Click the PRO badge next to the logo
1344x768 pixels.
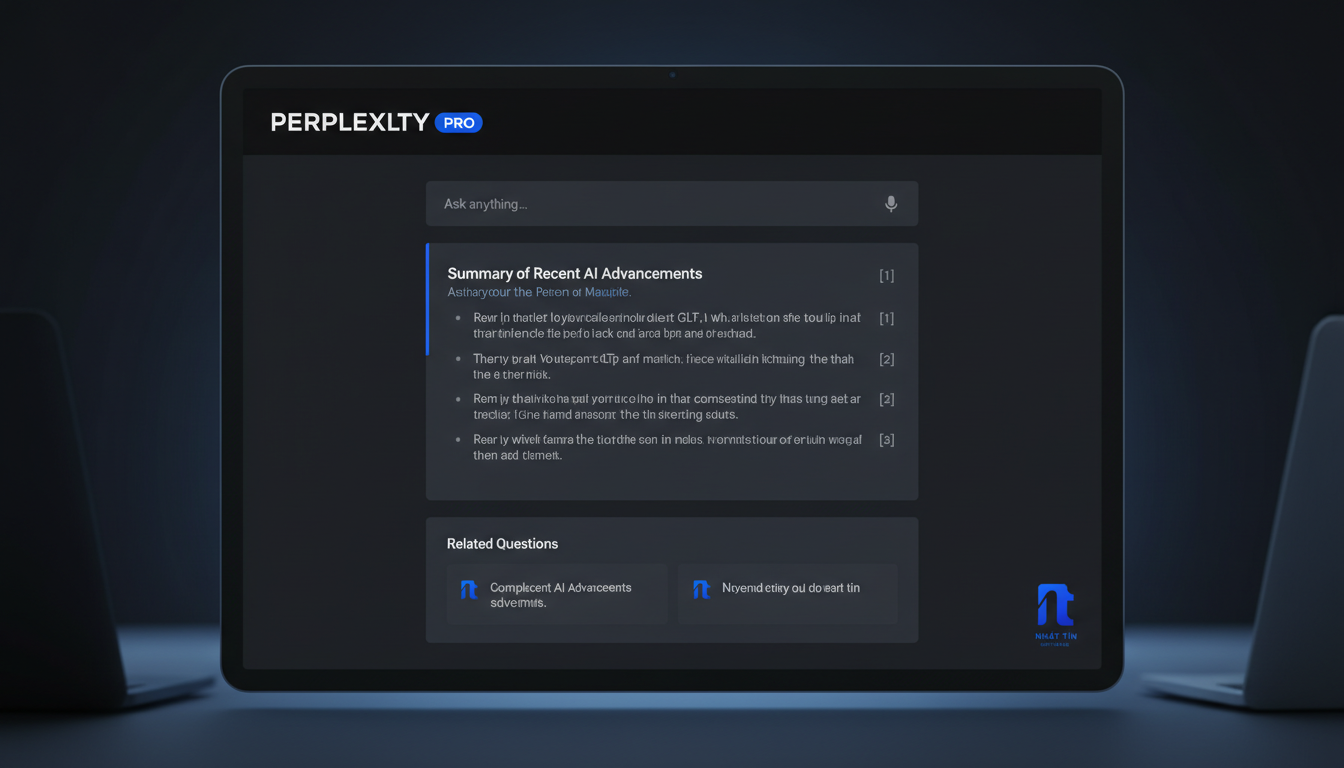459,123
